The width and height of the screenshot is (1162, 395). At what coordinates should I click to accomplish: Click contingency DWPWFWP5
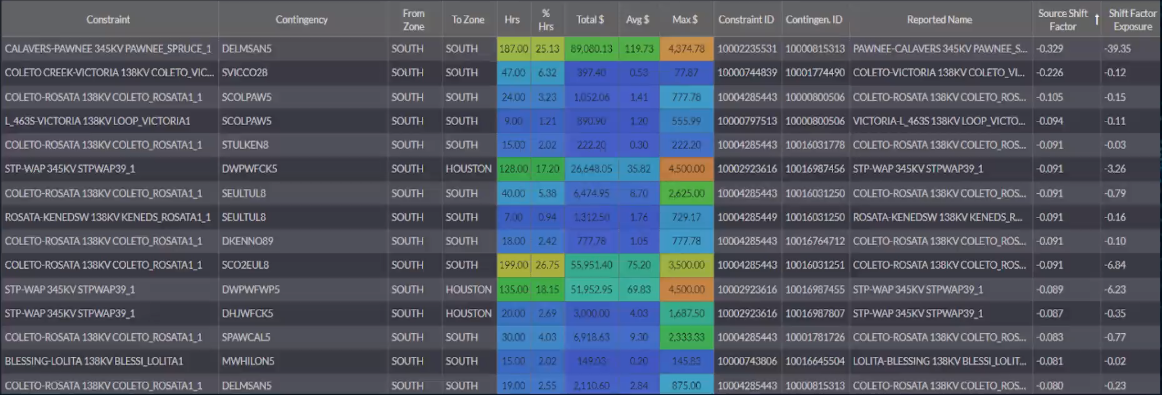pos(249,290)
